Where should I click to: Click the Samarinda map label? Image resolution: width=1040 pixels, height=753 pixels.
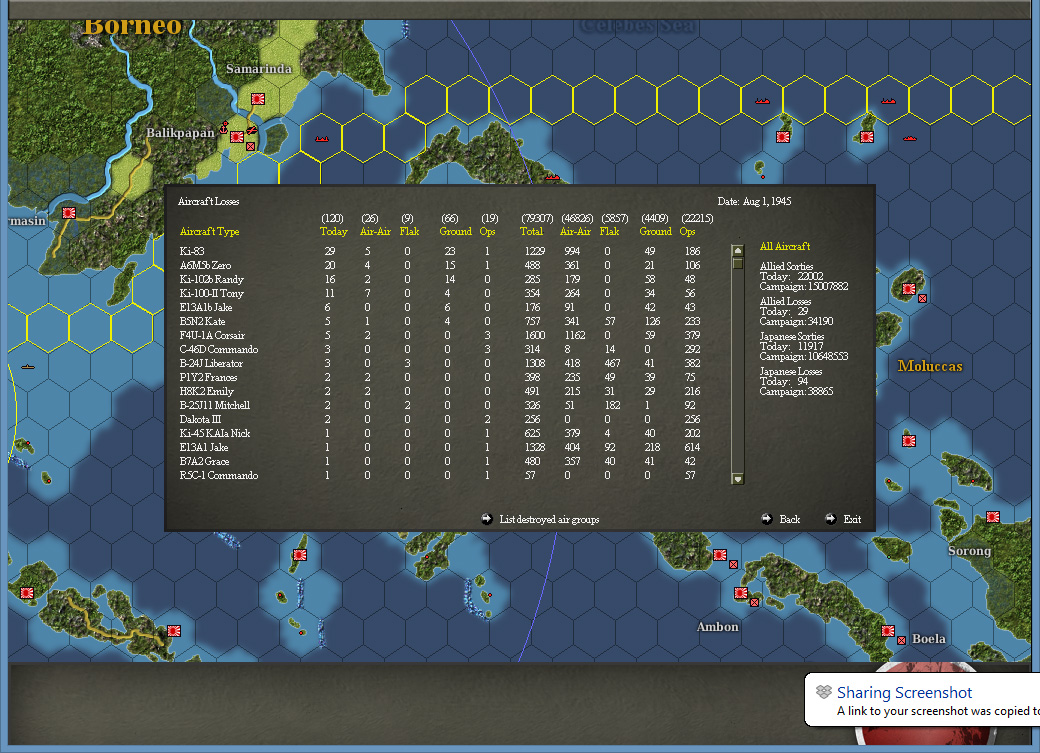259,69
